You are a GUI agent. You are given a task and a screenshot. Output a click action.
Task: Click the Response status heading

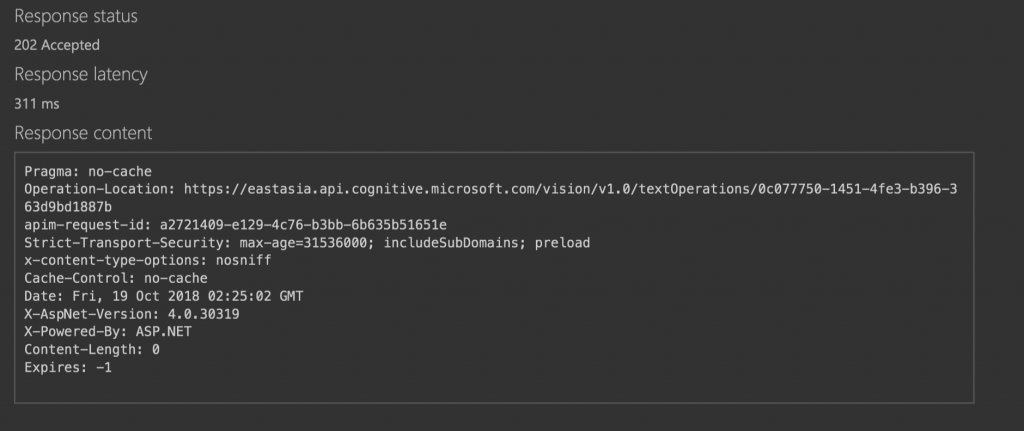point(76,17)
